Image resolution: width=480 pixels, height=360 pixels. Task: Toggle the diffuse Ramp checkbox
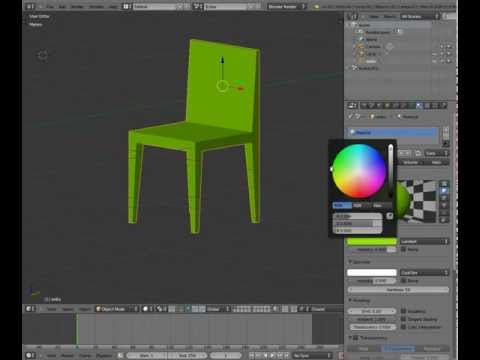404,249
